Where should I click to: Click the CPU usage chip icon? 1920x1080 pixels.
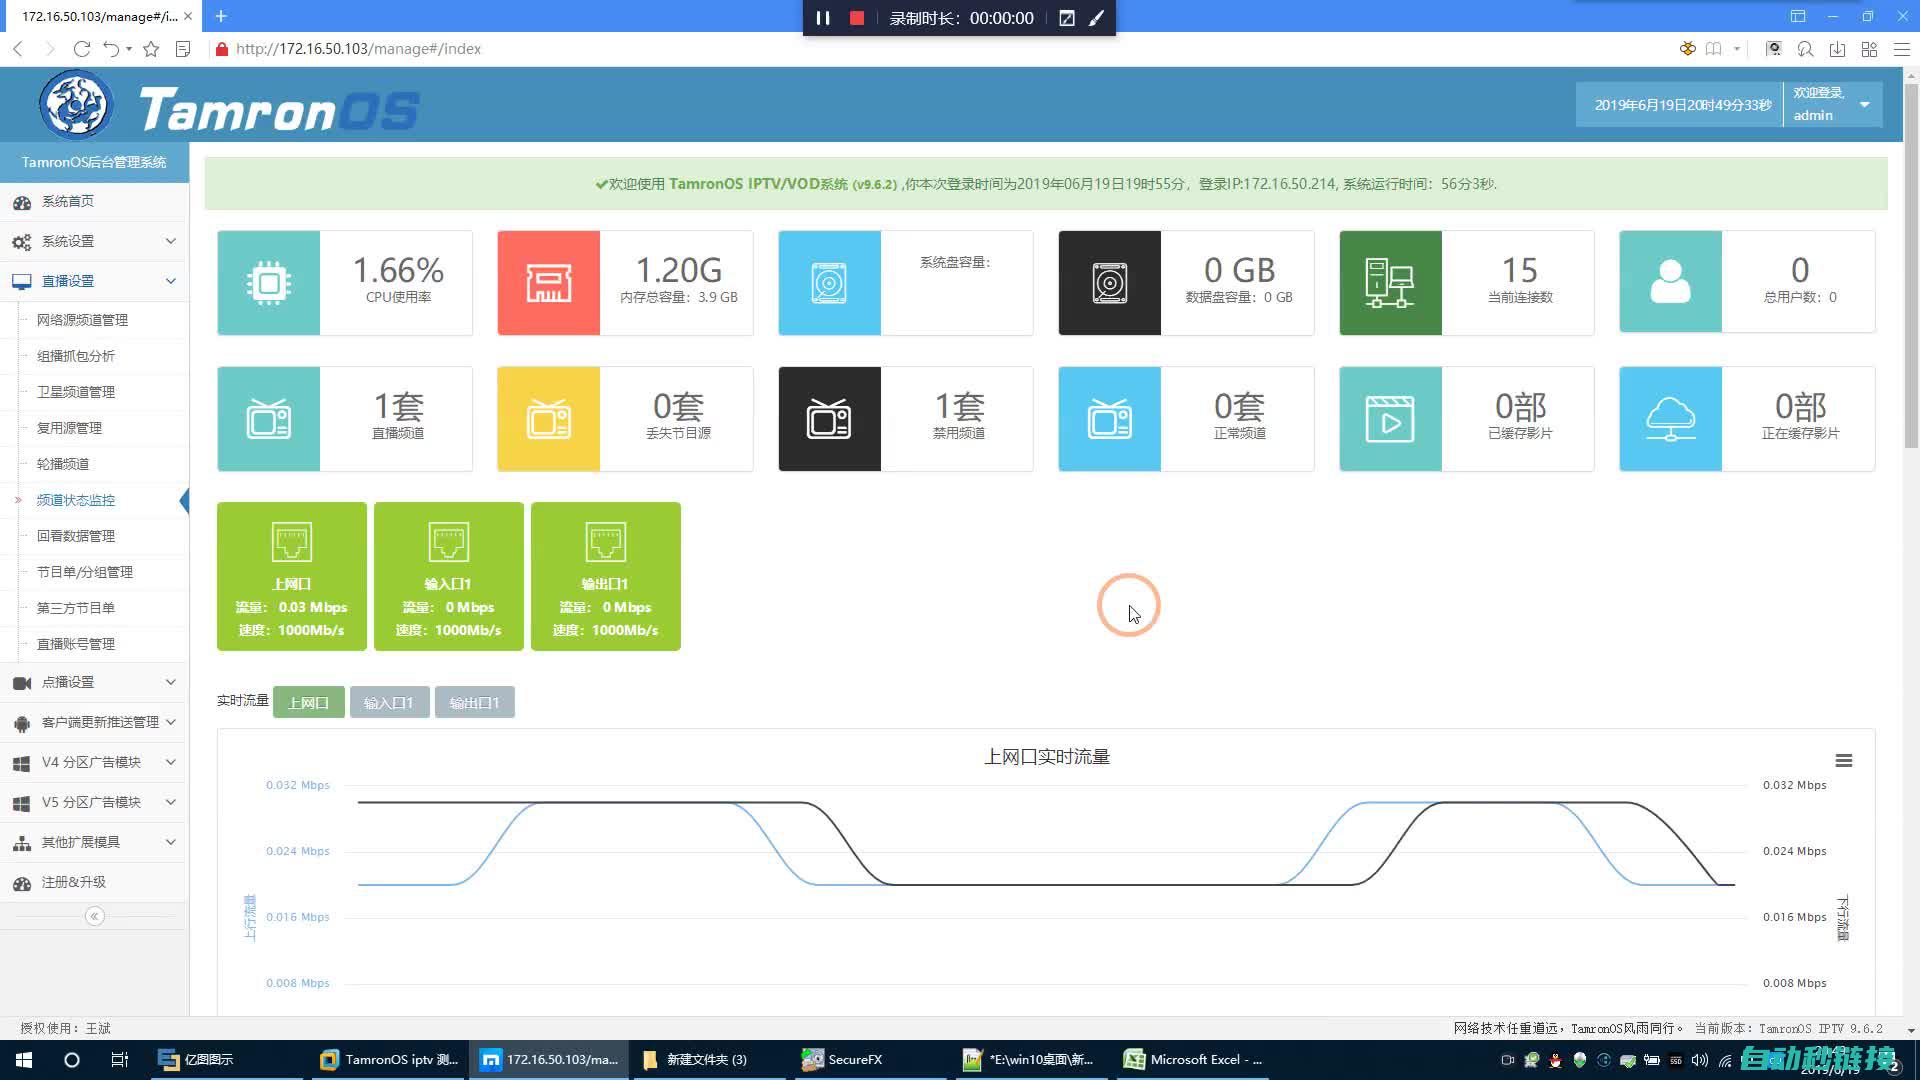coord(269,283)
